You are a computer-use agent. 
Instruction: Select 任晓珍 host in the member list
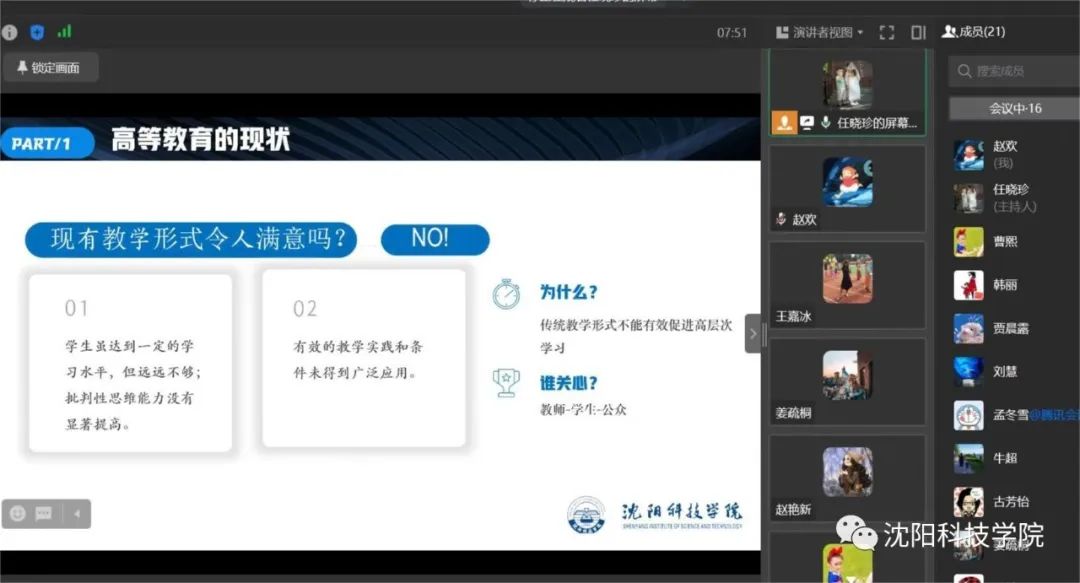(1010, 197)
